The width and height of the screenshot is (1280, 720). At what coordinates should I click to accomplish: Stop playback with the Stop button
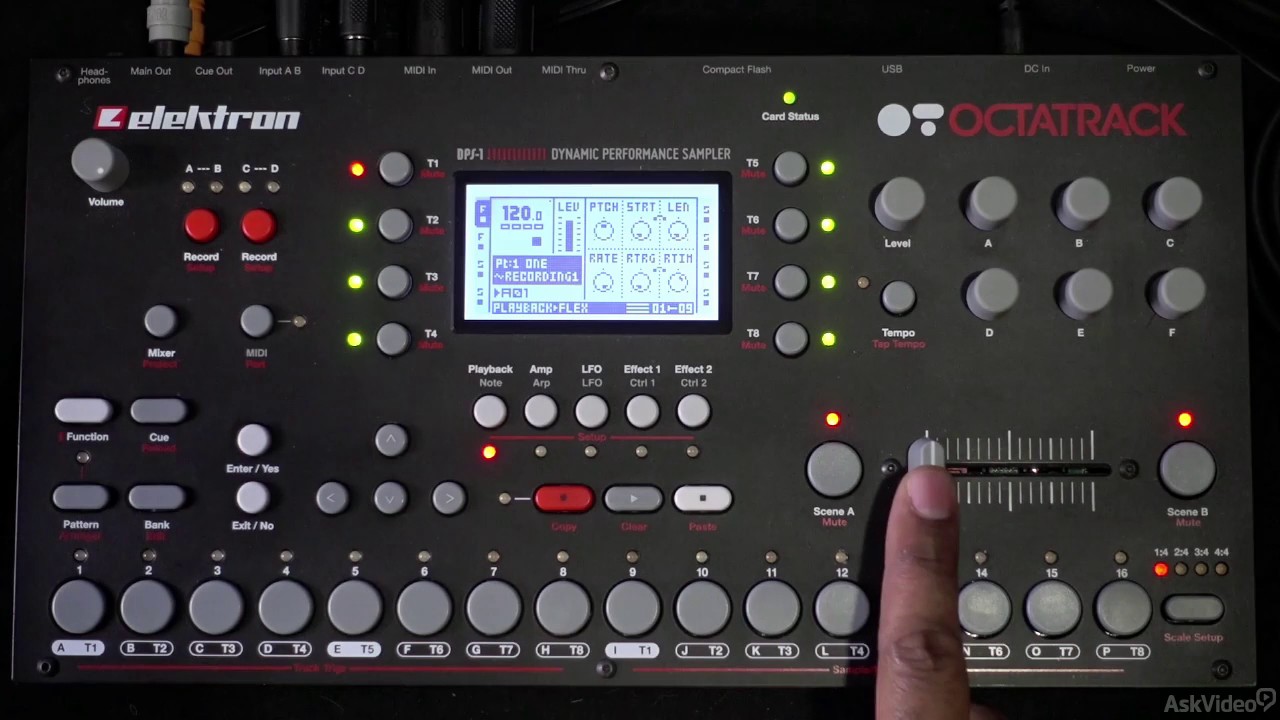click(702, 498)
